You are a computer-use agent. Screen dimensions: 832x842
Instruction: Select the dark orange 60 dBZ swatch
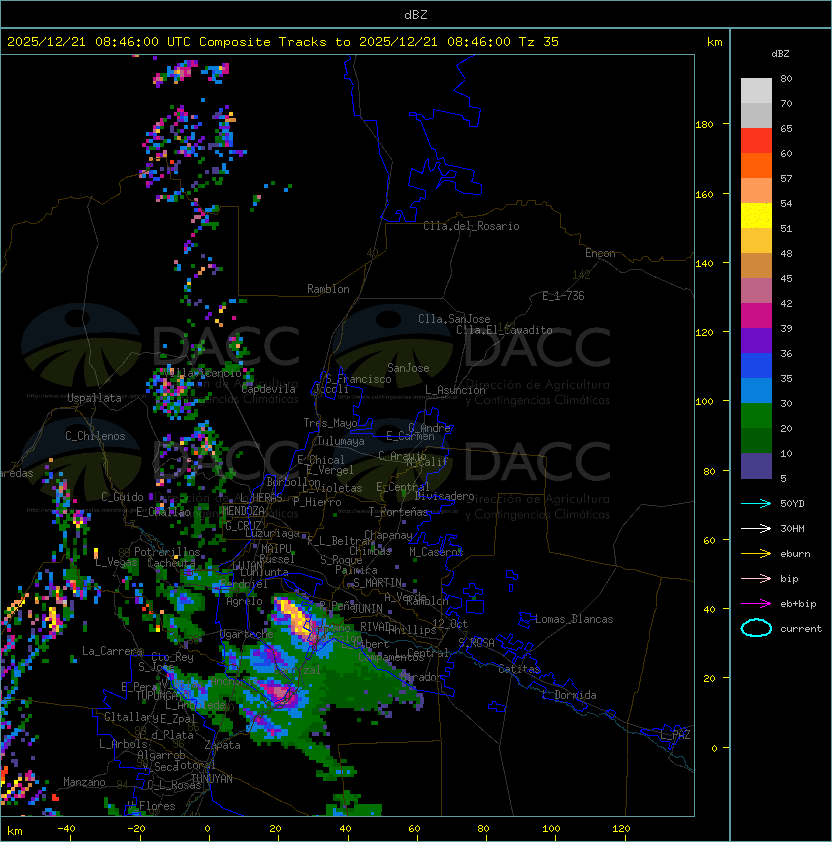[756, 165]
